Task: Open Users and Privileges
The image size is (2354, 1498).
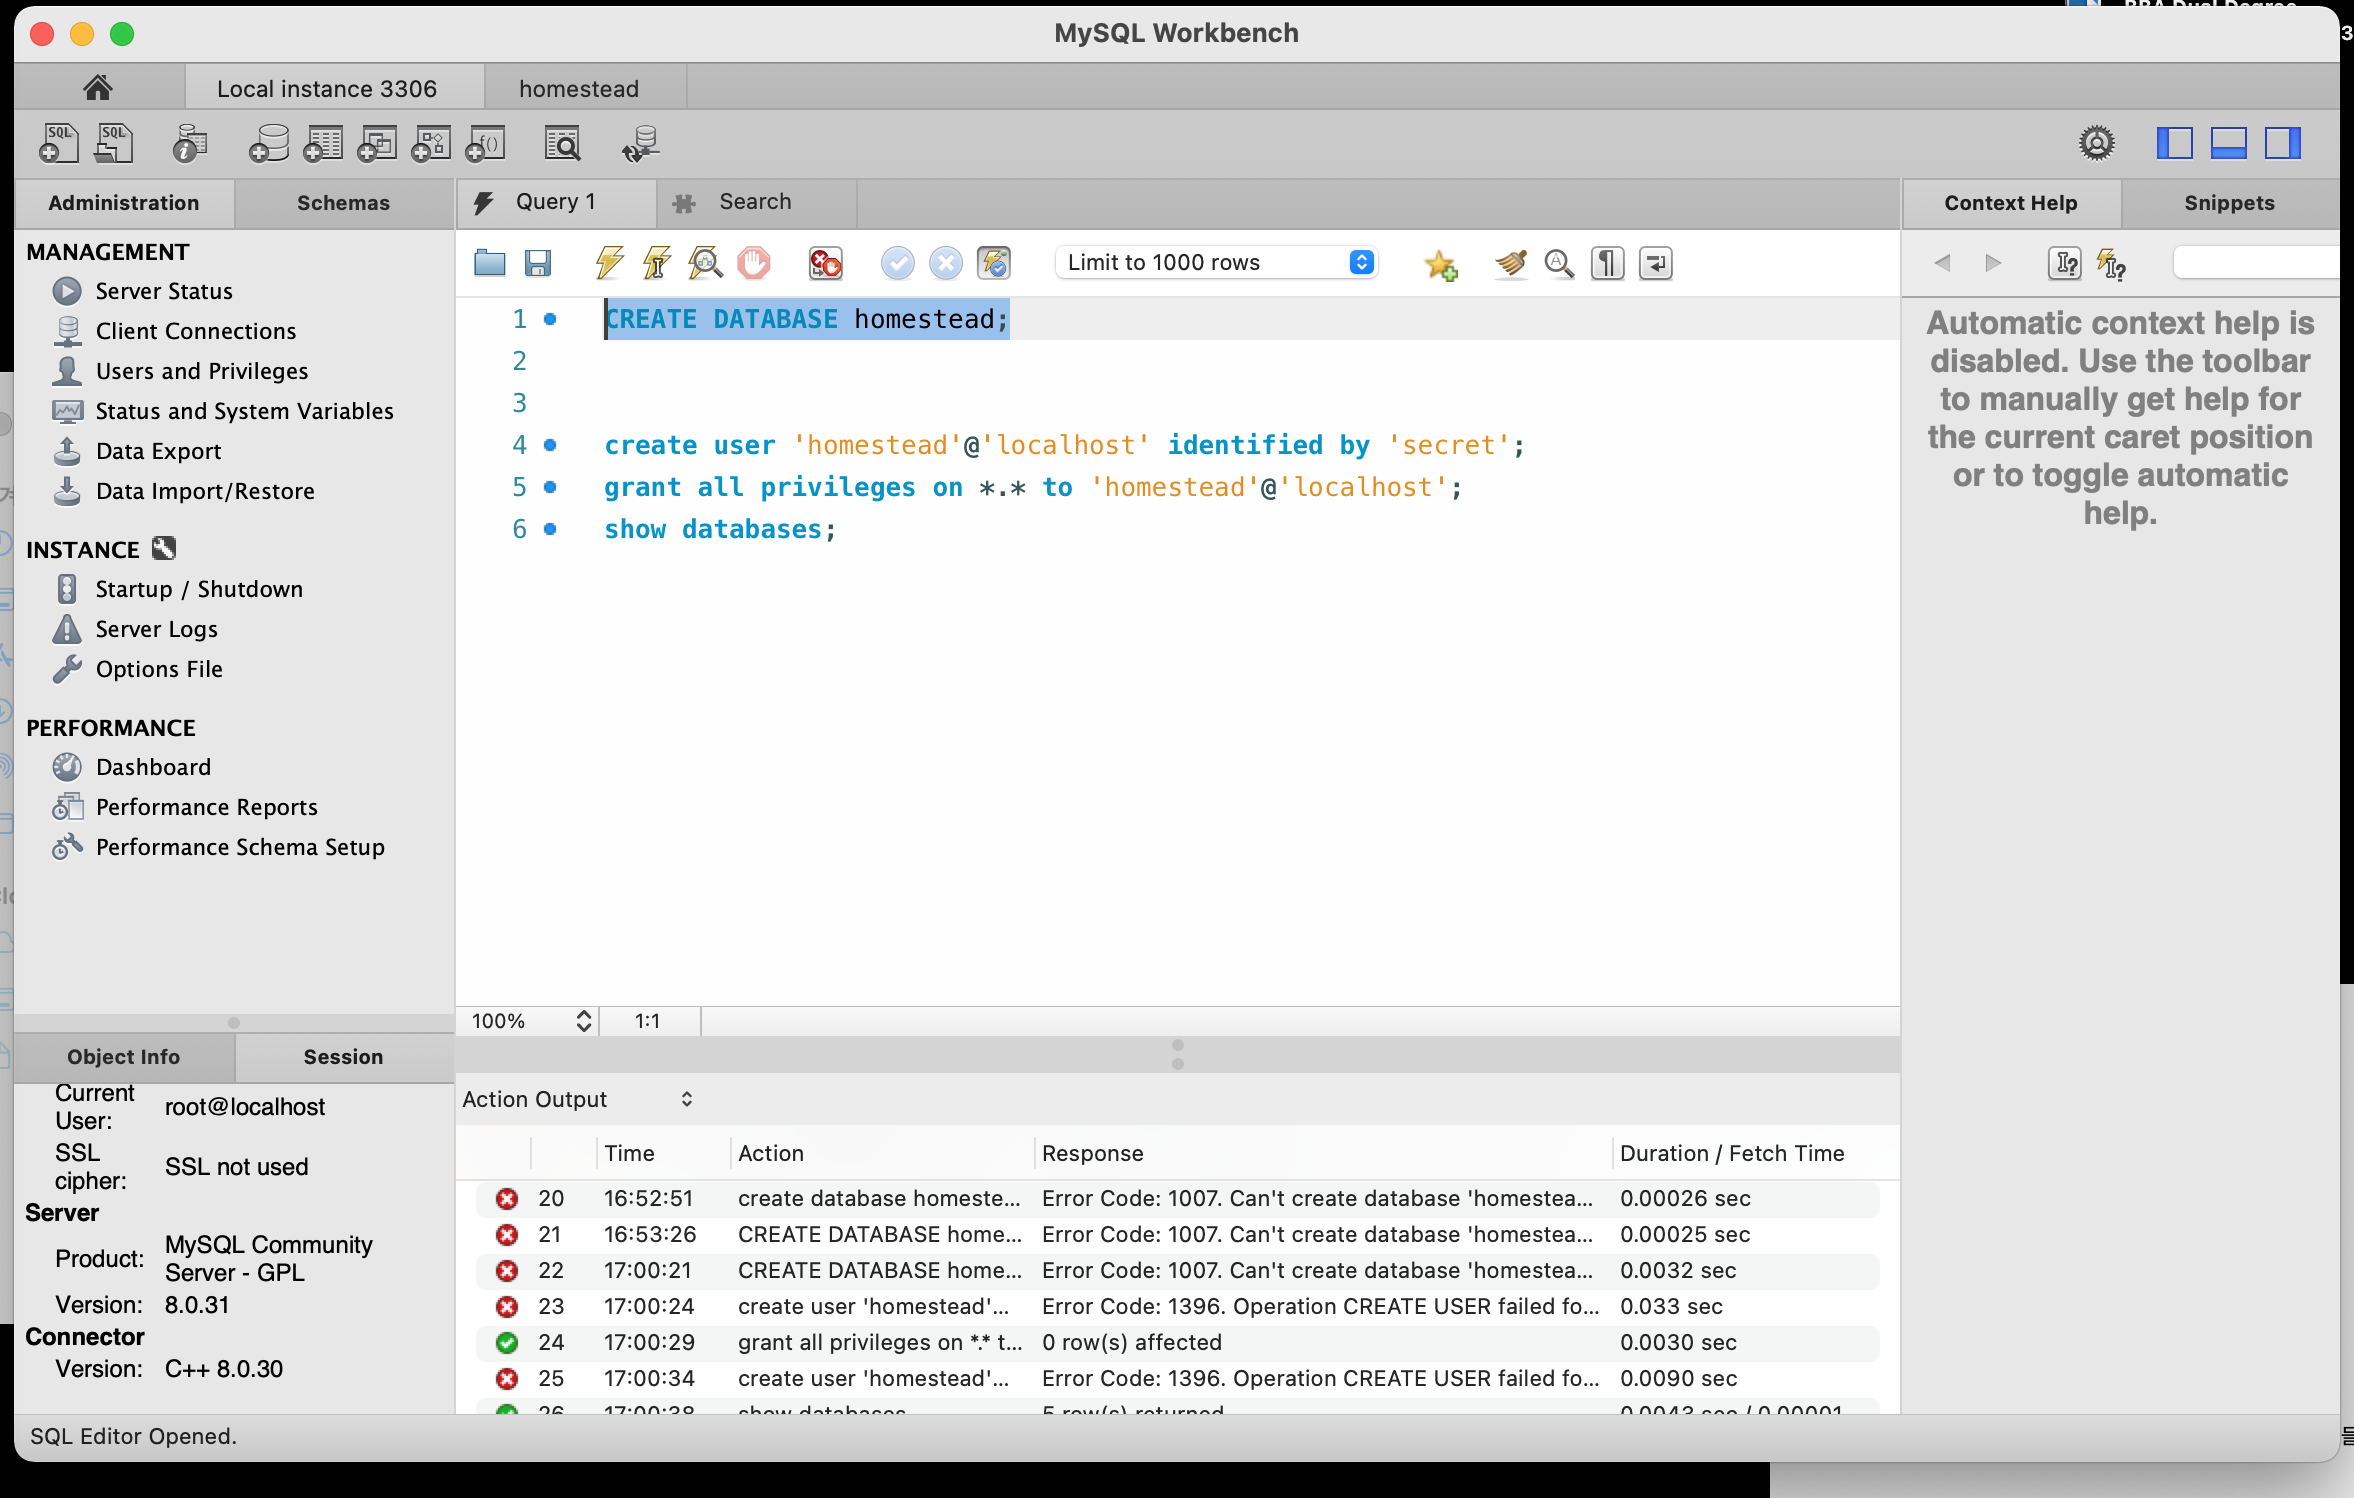Action: coord(201,371)
